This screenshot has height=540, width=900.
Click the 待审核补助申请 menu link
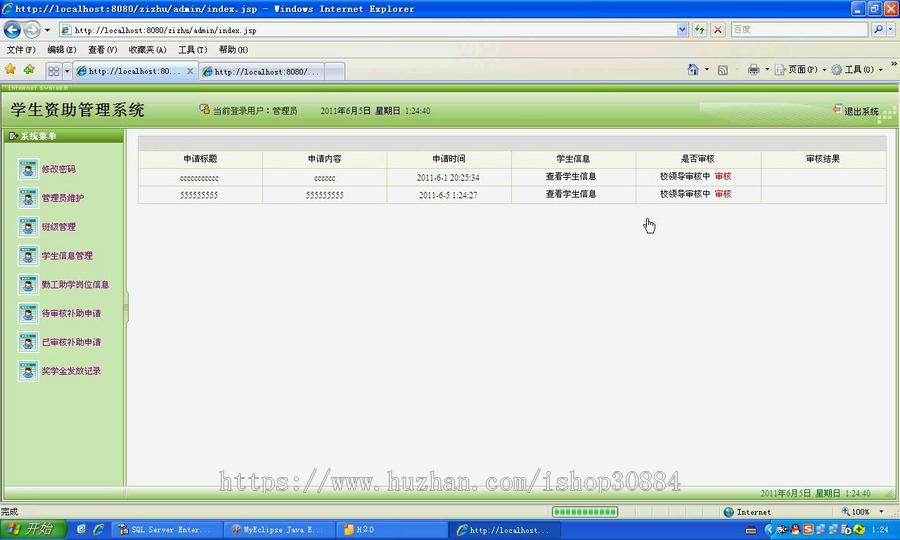[x=71, y=313]
